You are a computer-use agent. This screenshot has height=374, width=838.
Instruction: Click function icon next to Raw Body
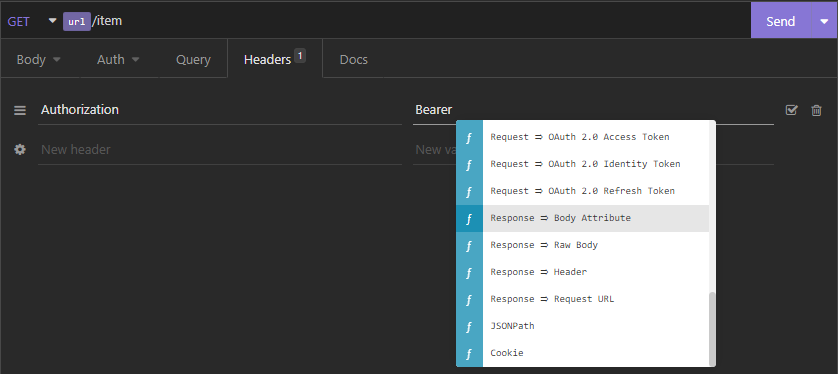469,245
